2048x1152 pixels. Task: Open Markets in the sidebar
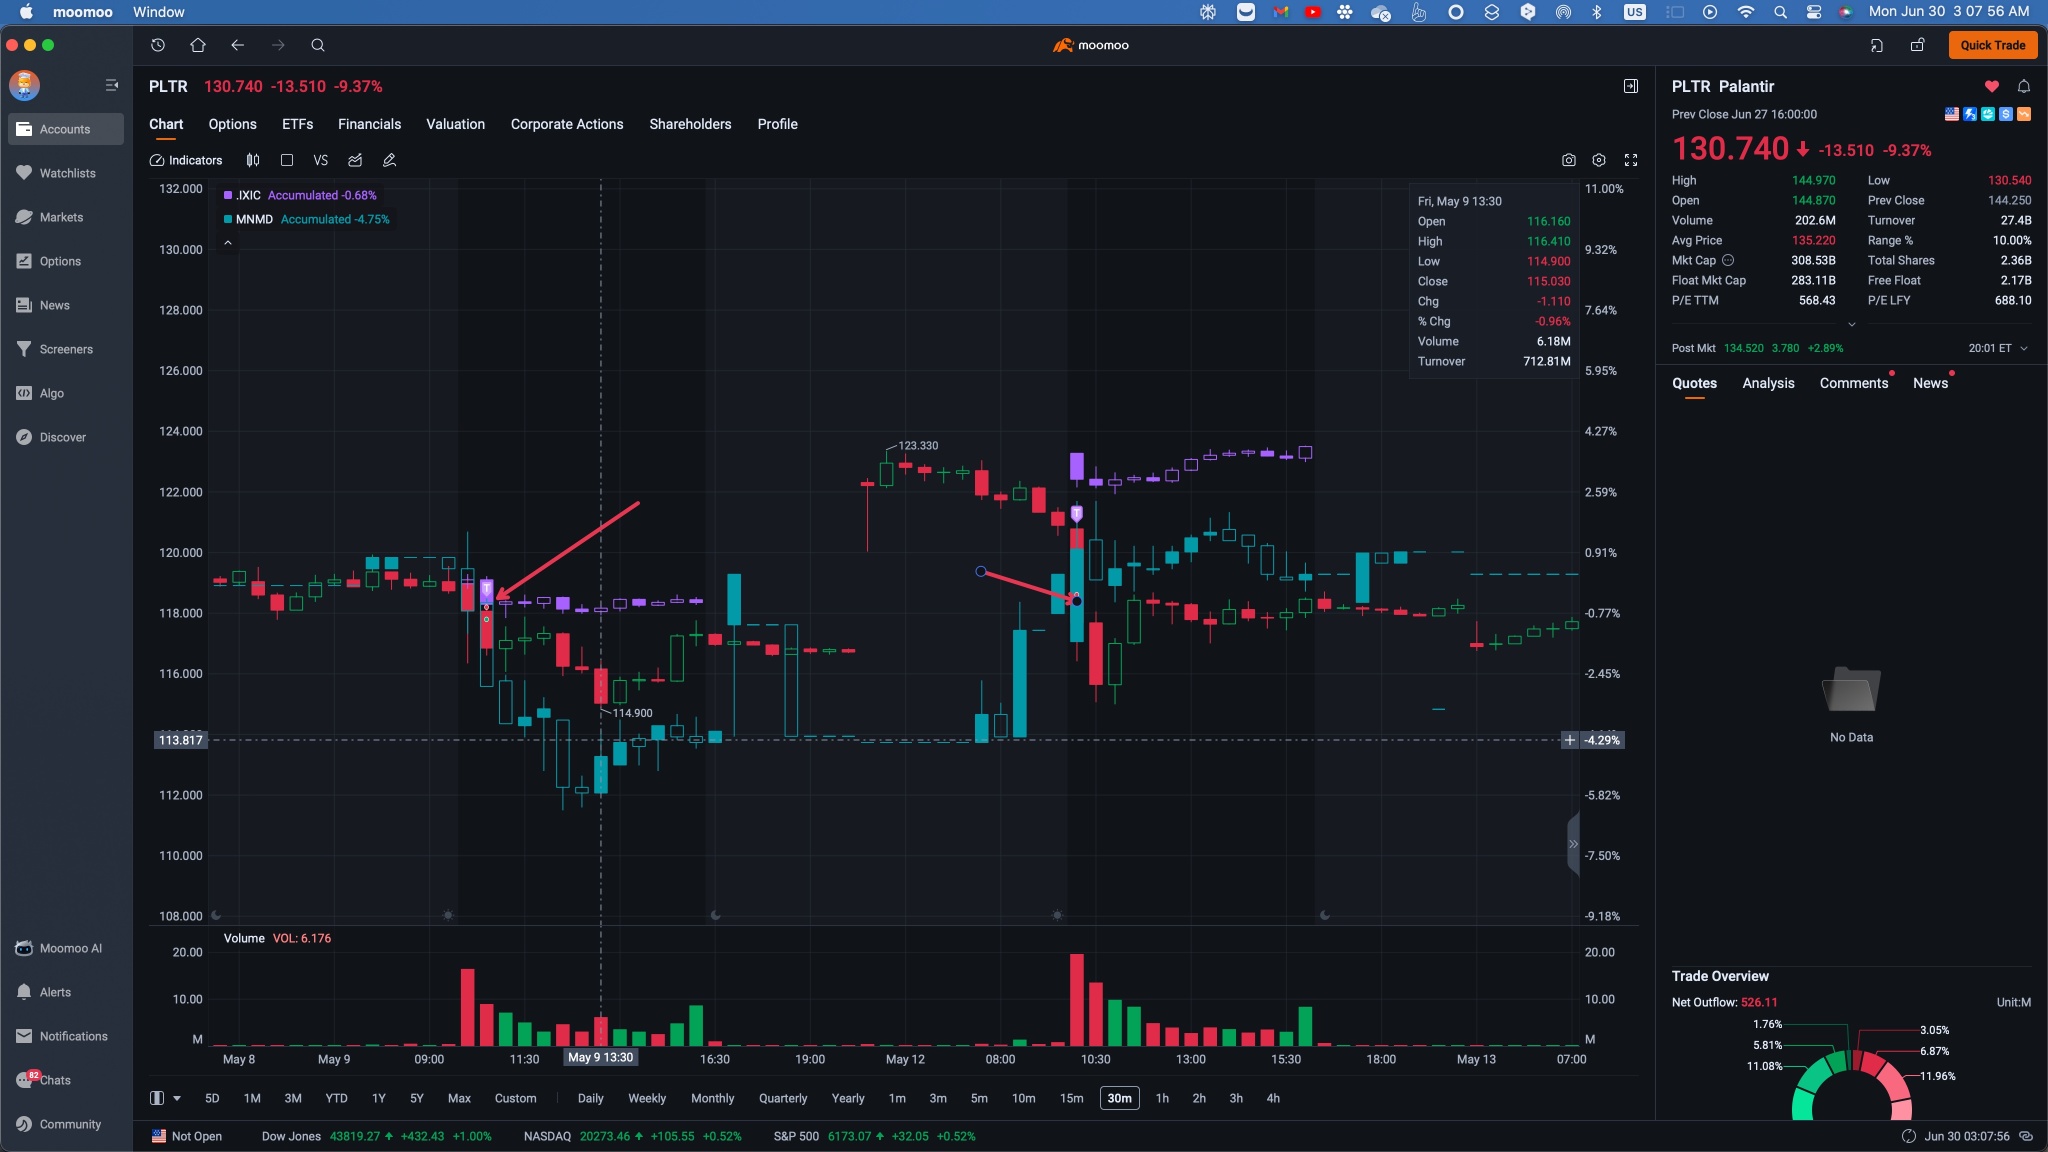(66, 217)
